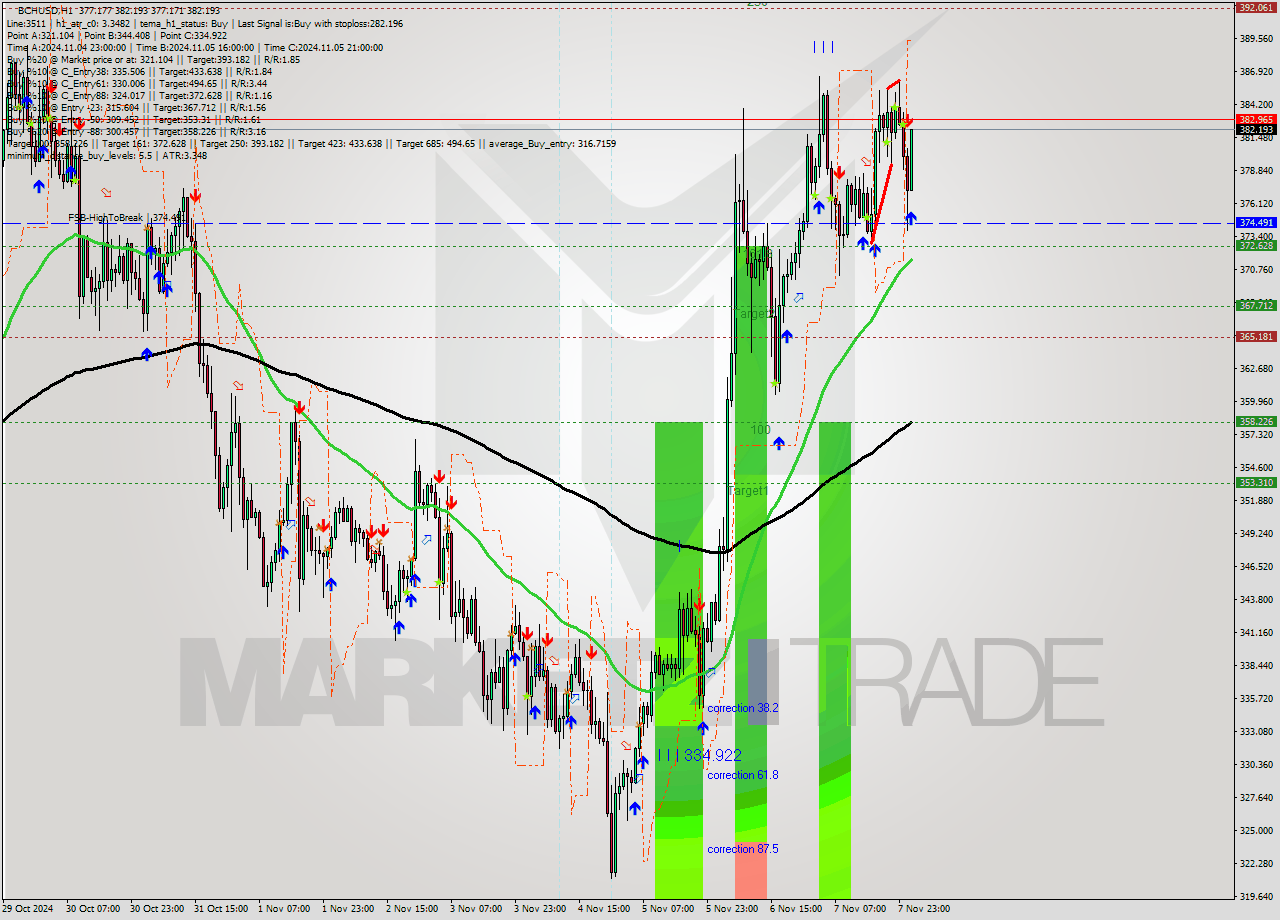This screenshot has height=920, width=1280.
Task: Click the 'Target1' label on green zone
Action: coord(748,491)
